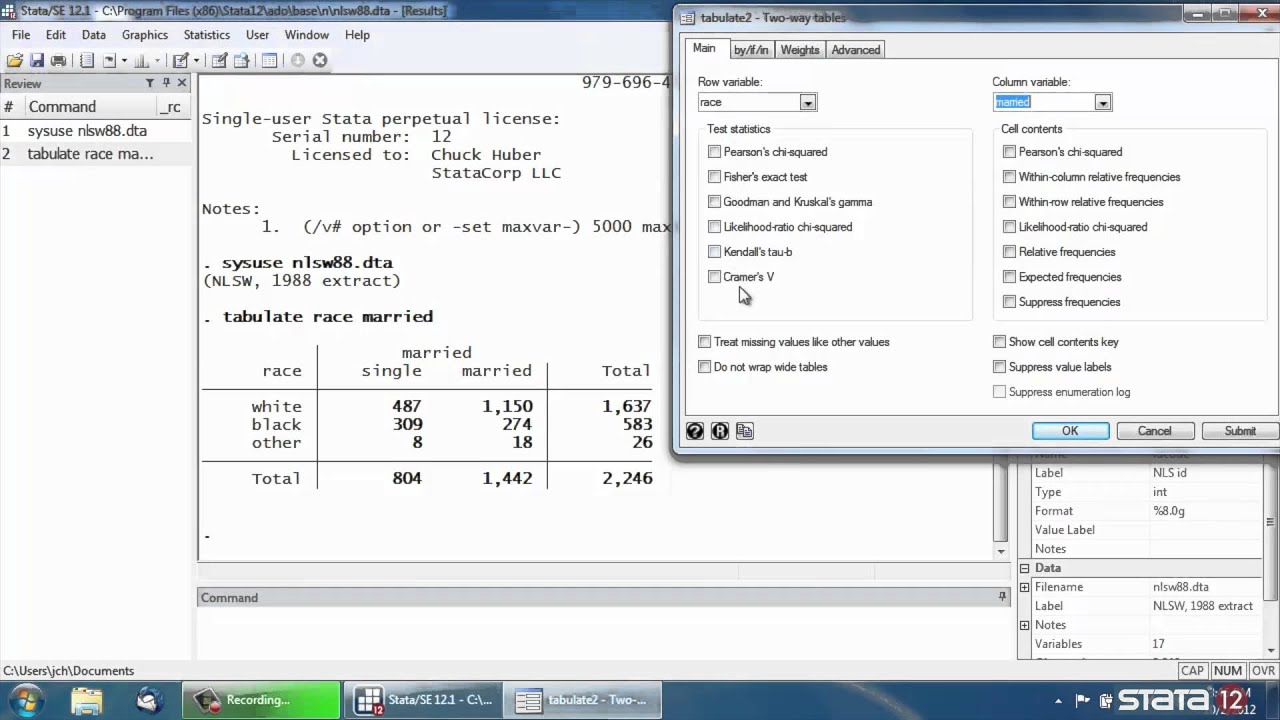Viewport: 1280px width, 720px height.
Task: Click the Open file toolbar icon
Action: point(15,61)
